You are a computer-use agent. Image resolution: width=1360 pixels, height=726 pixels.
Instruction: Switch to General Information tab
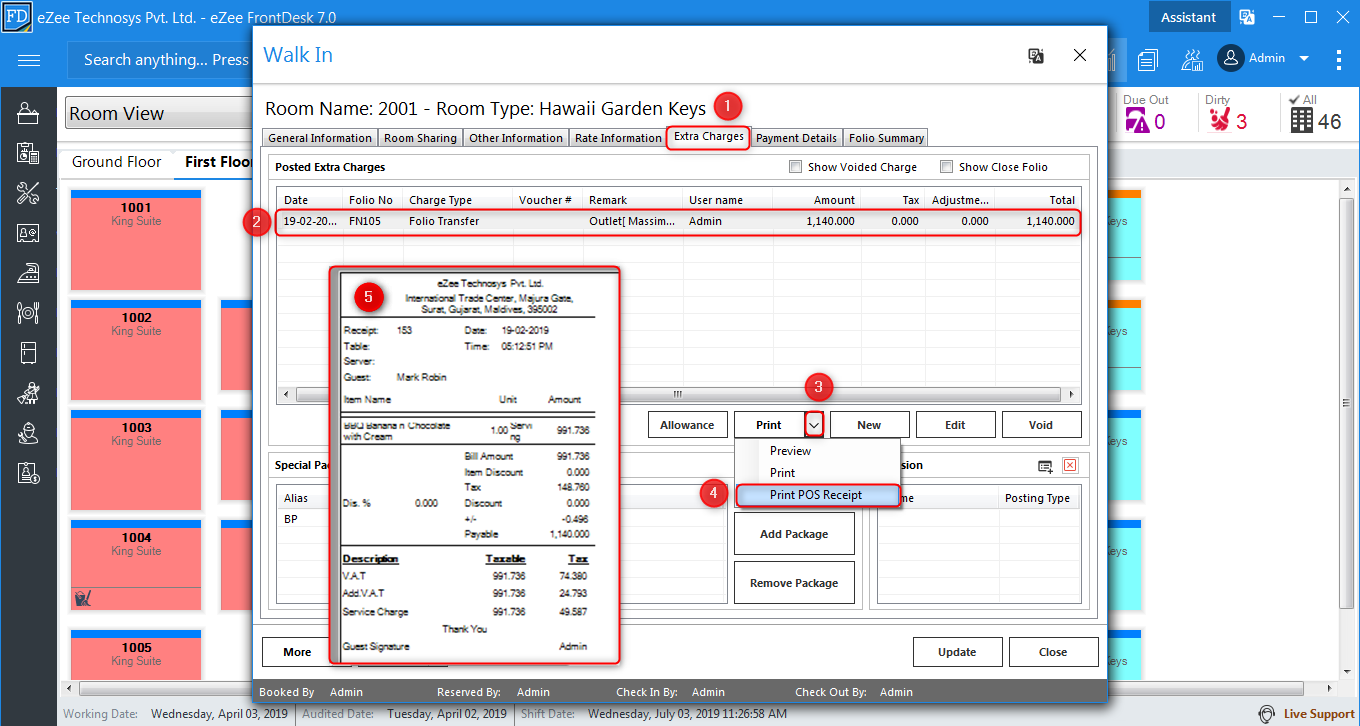point(320,138)
